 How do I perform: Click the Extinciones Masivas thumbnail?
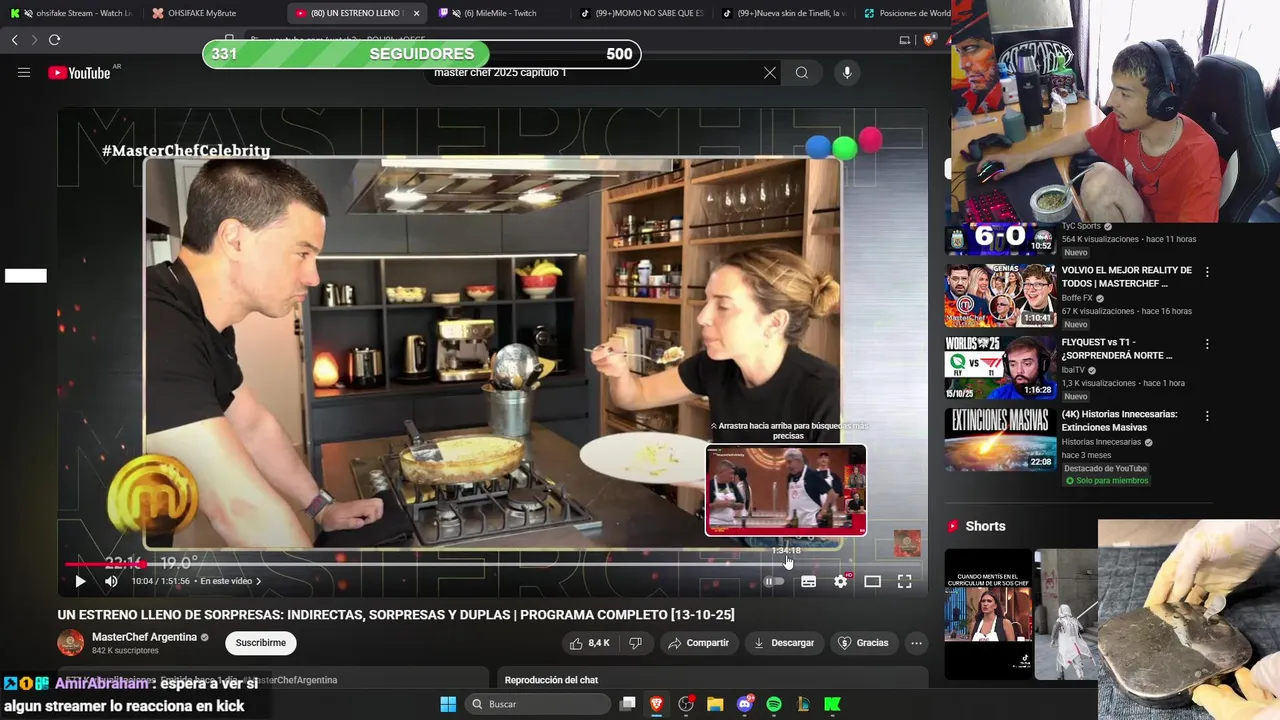[1001, 439]
